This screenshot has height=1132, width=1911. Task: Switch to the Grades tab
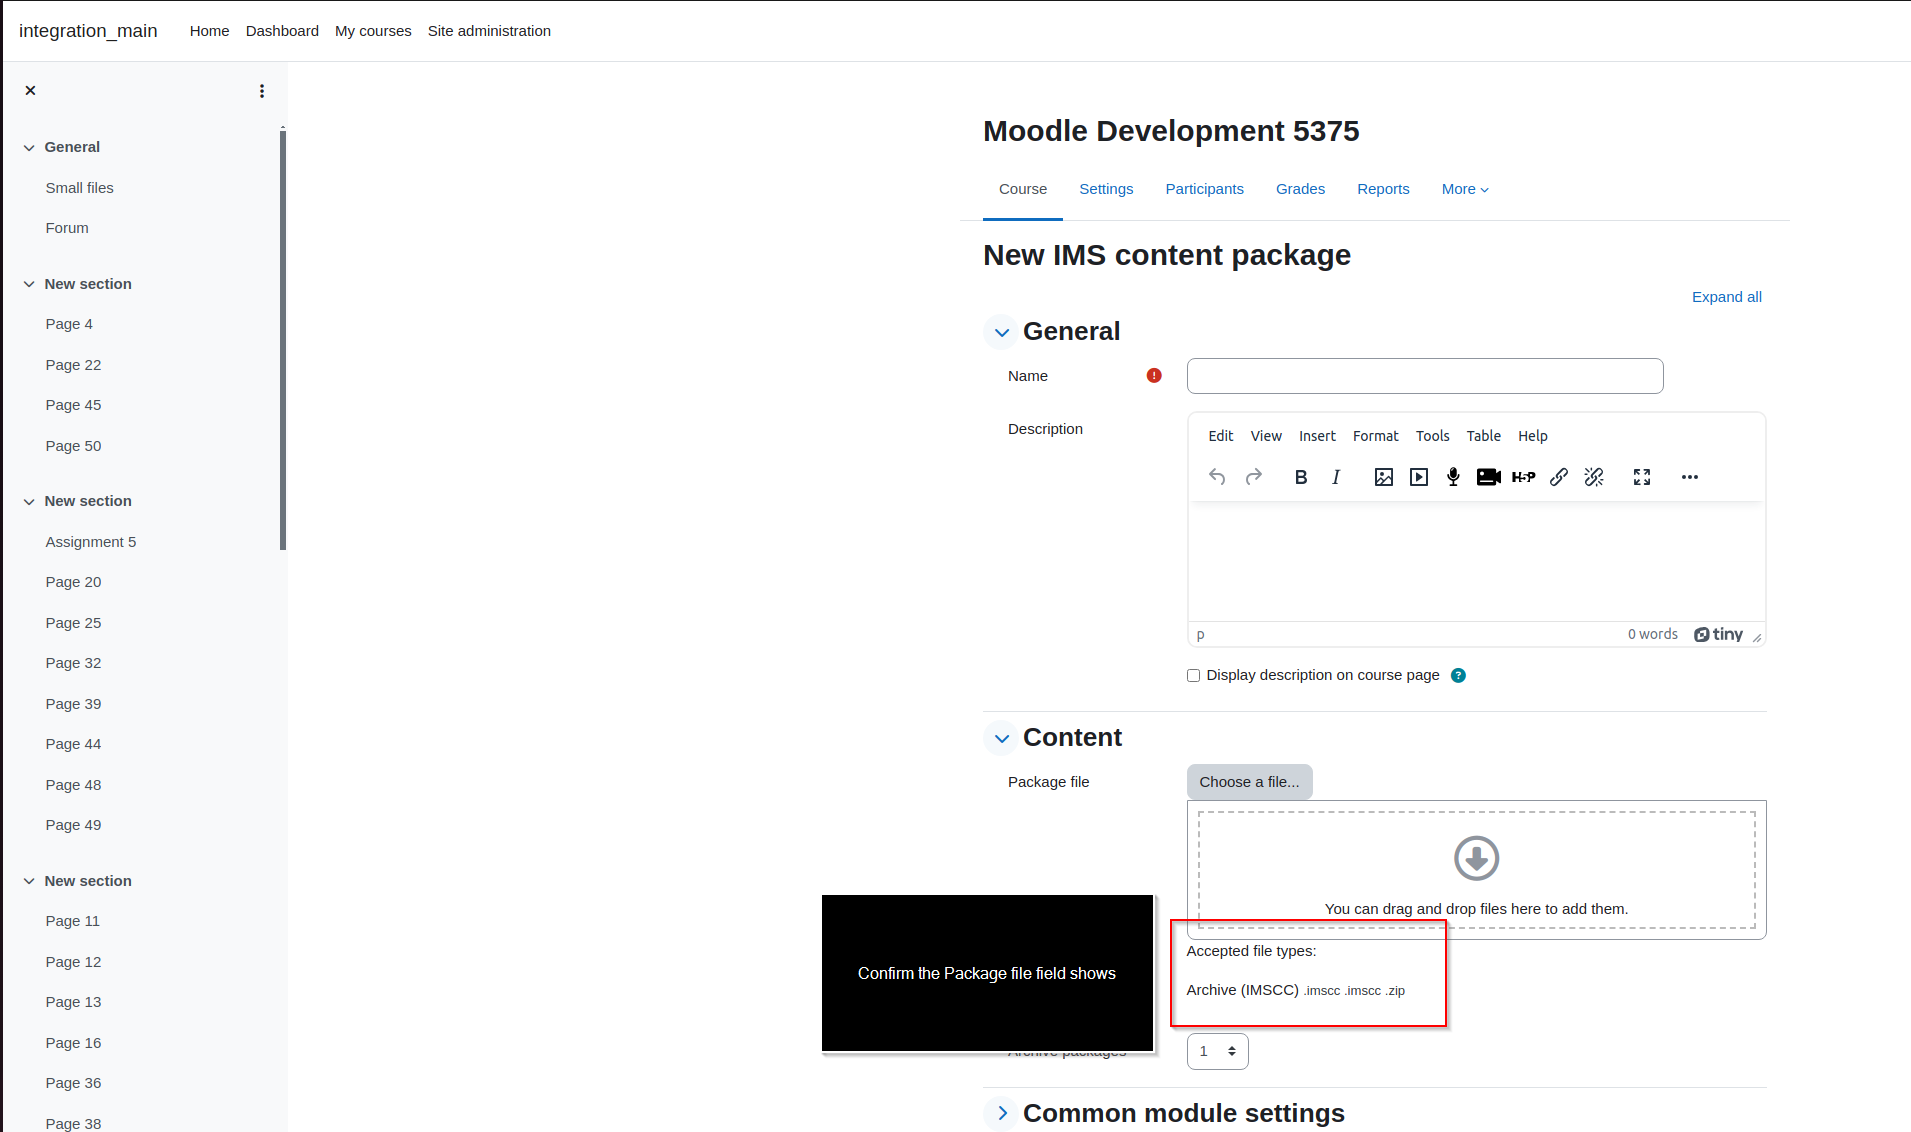click(x=1300, y=189)
